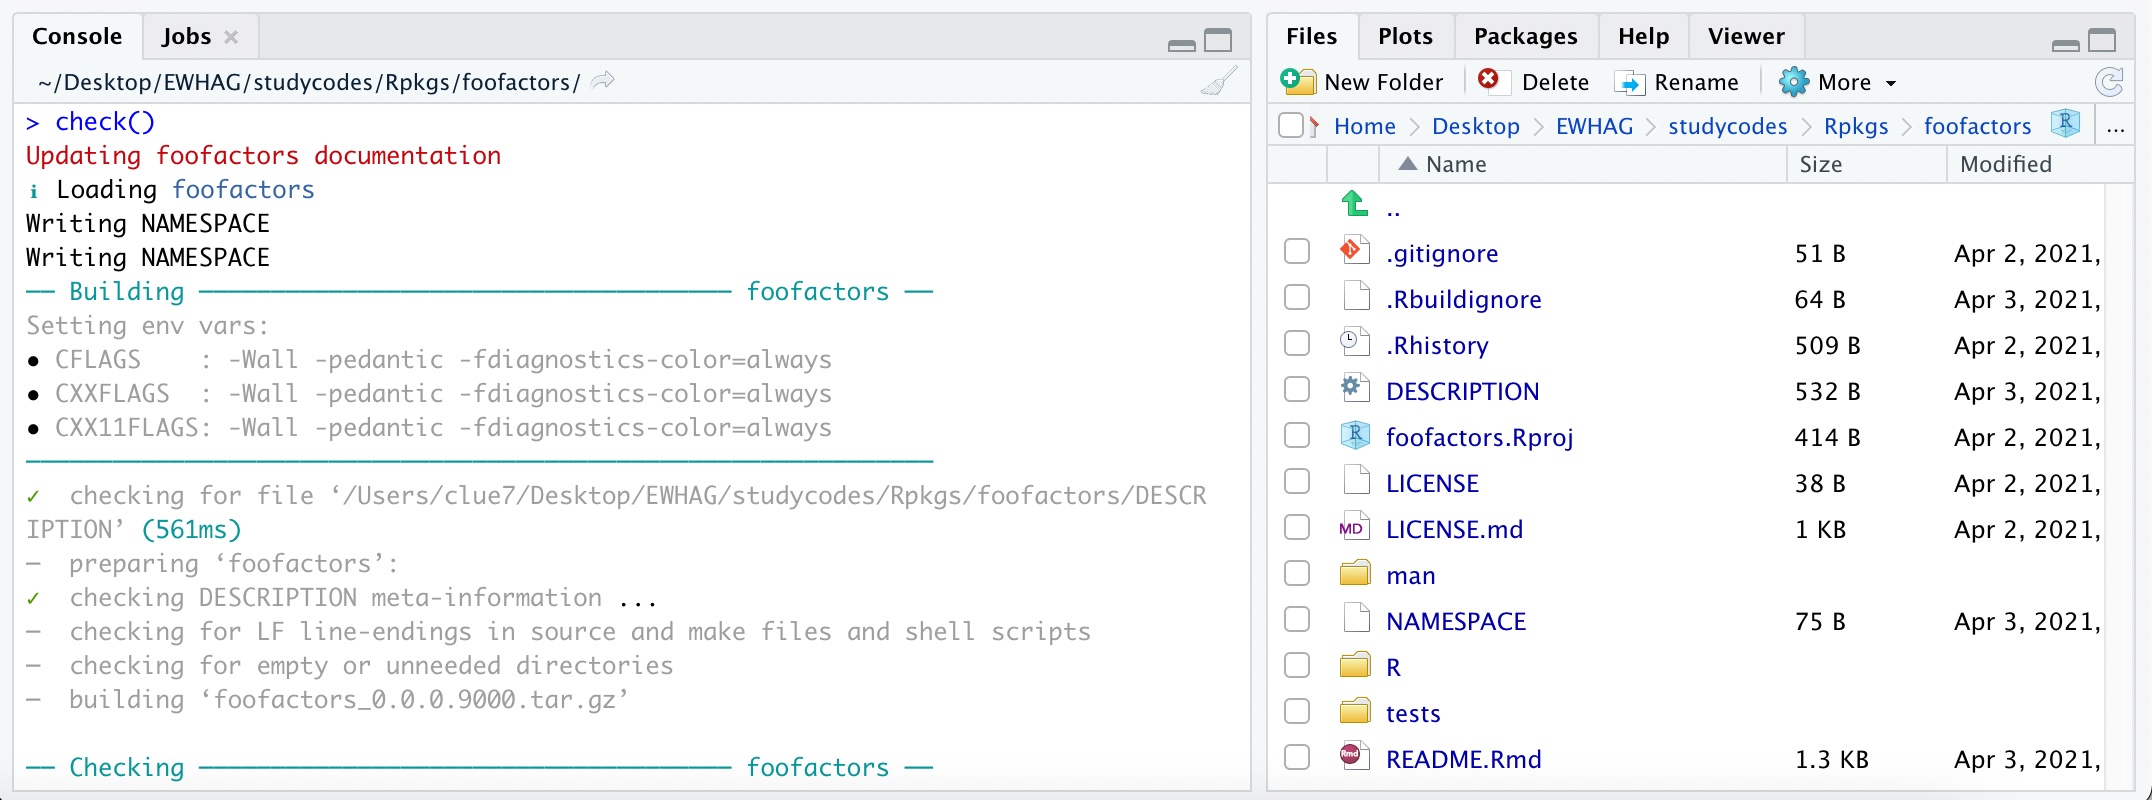Check the .gitignore file checkbox

point(1297,251)
